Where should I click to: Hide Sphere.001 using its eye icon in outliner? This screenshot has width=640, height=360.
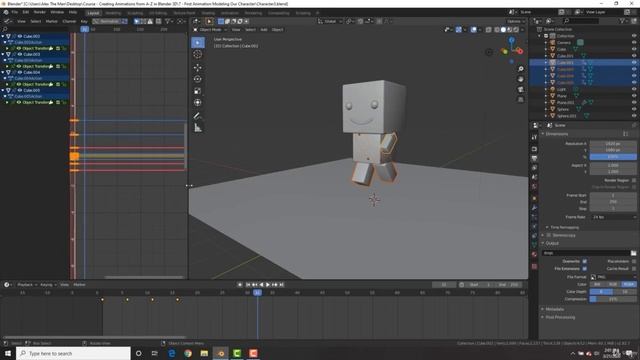pyautogui.click(x=634, y=116)
